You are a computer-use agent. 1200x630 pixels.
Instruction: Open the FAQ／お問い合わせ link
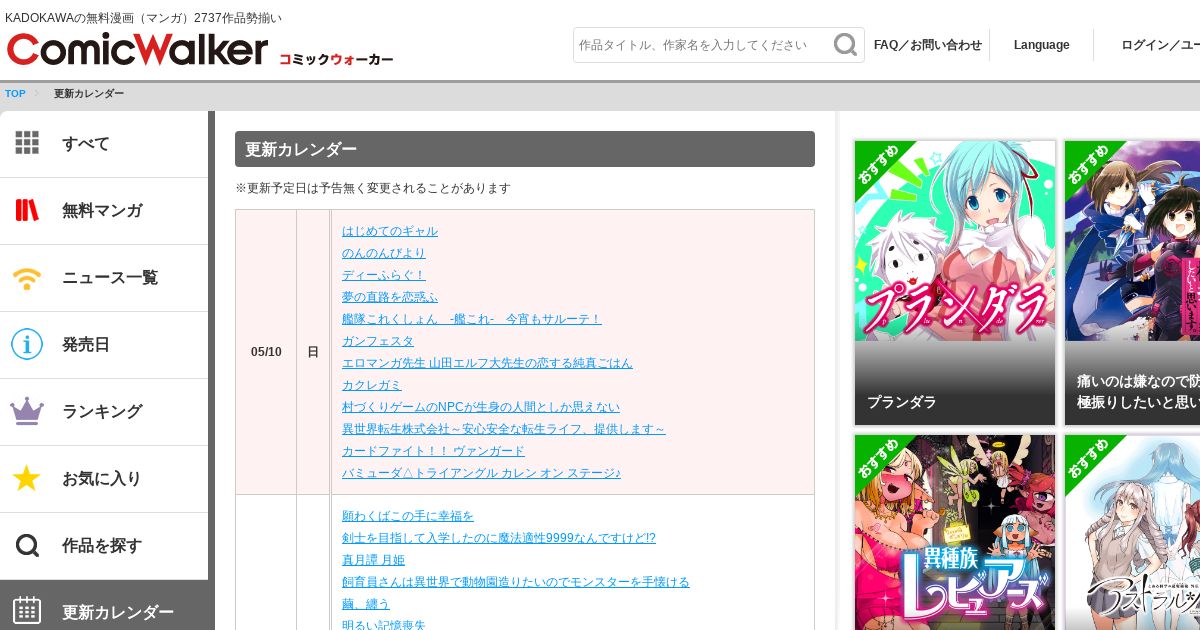(x=928, y=45)
